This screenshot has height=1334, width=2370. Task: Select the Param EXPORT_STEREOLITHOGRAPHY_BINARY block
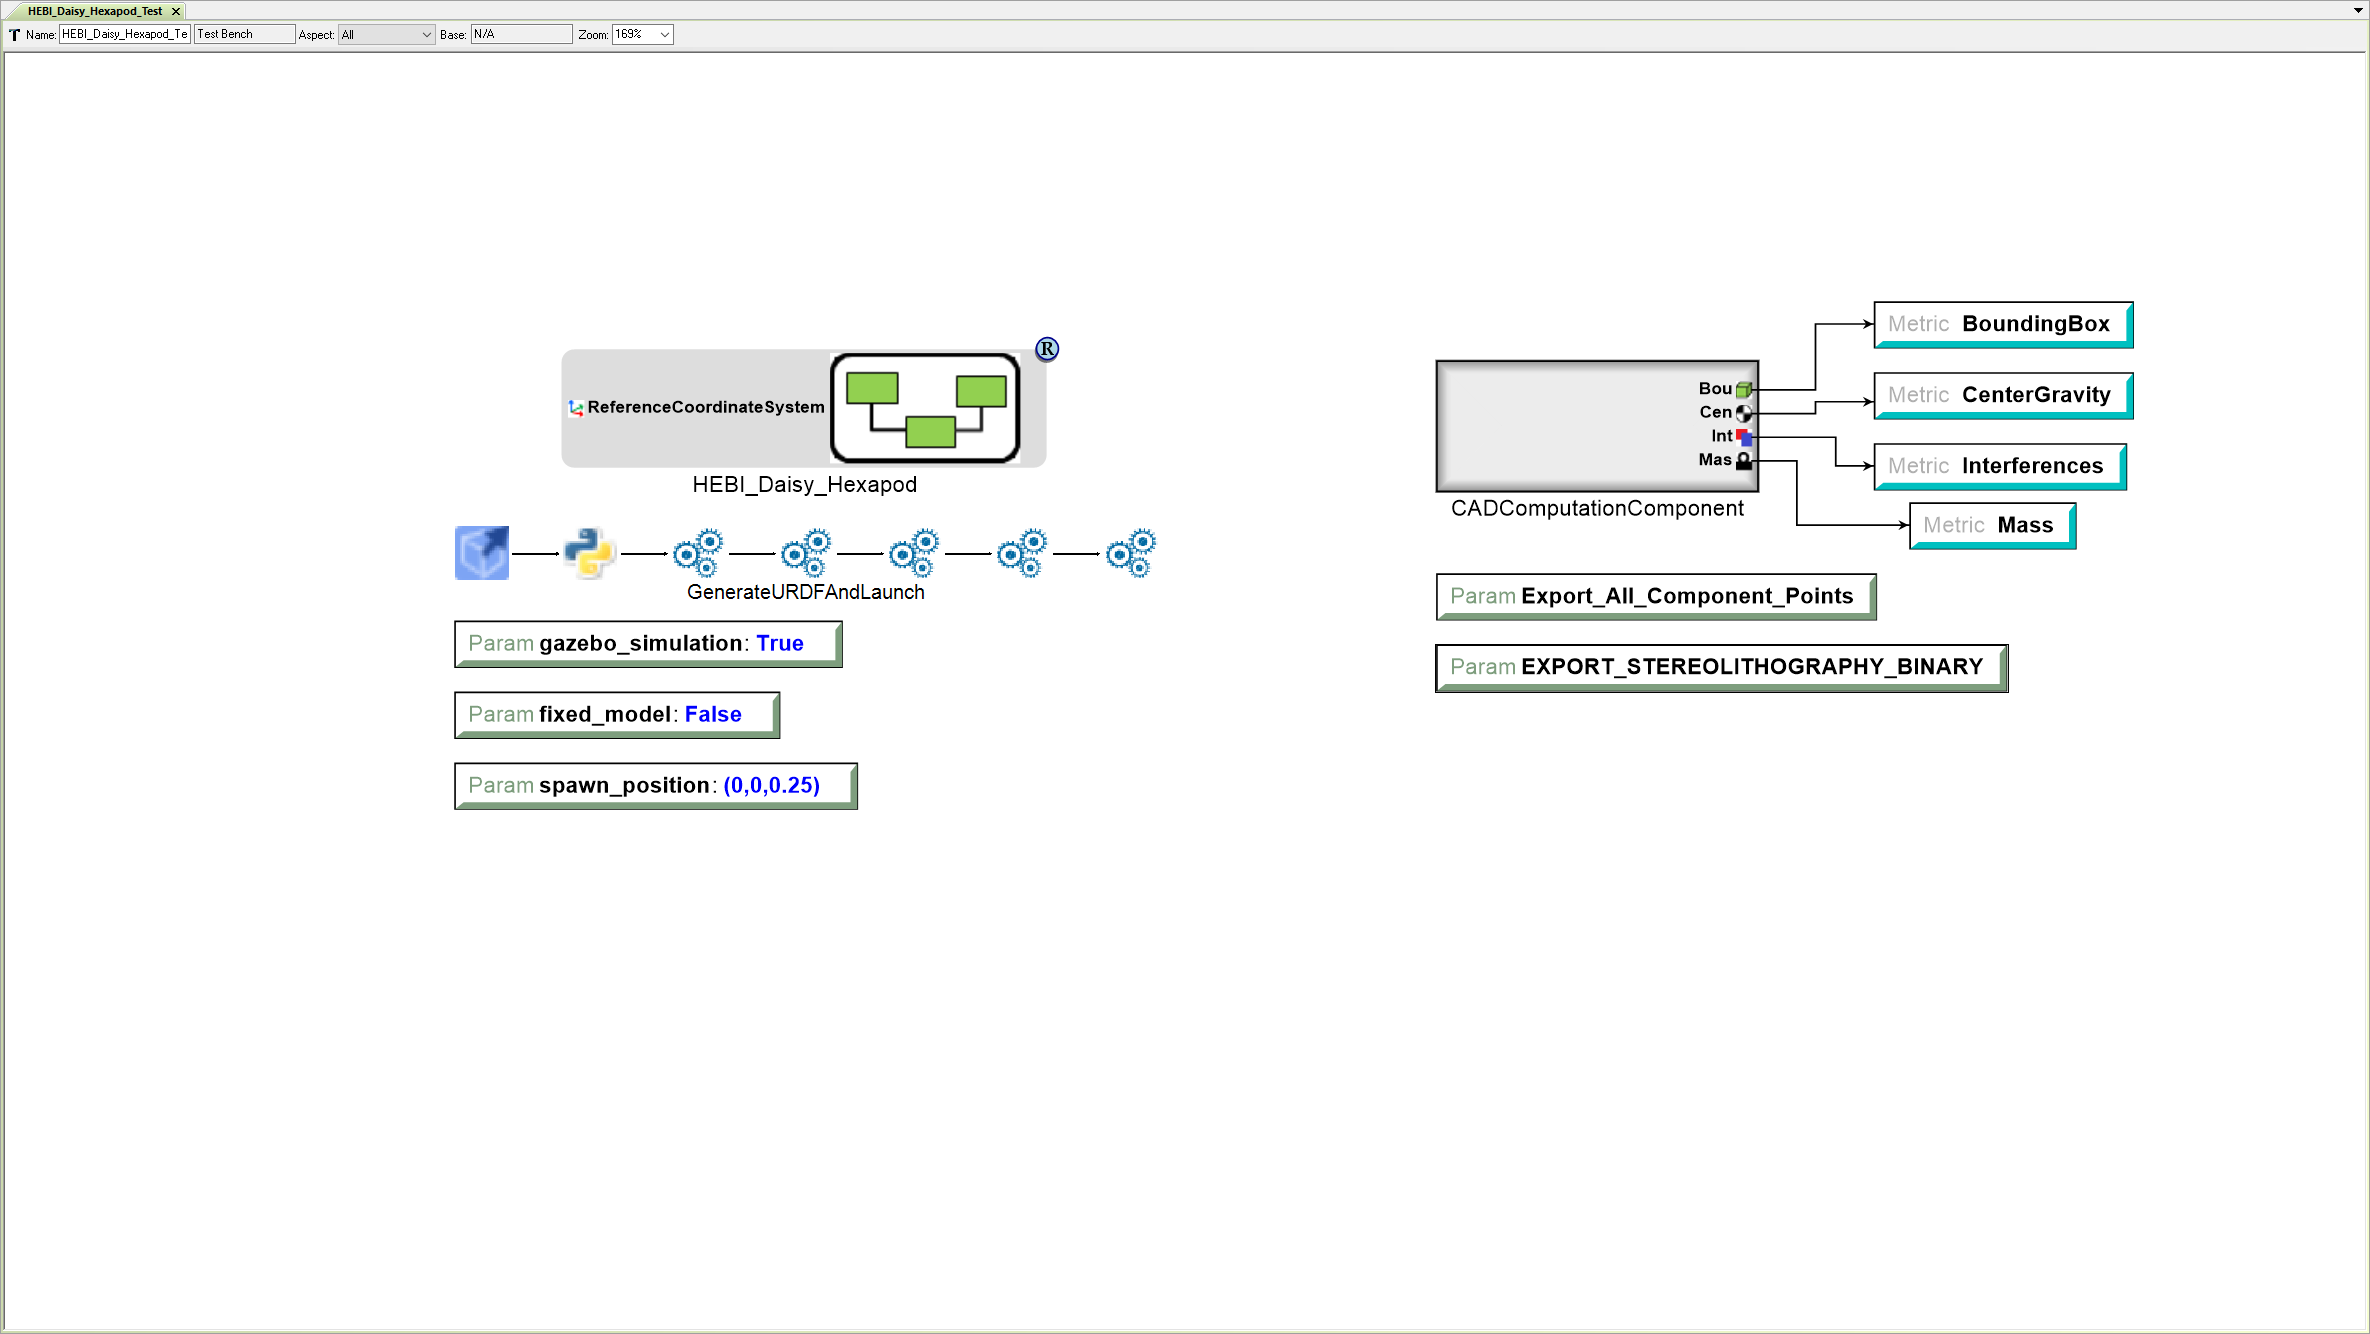(x=1719, y=666)
